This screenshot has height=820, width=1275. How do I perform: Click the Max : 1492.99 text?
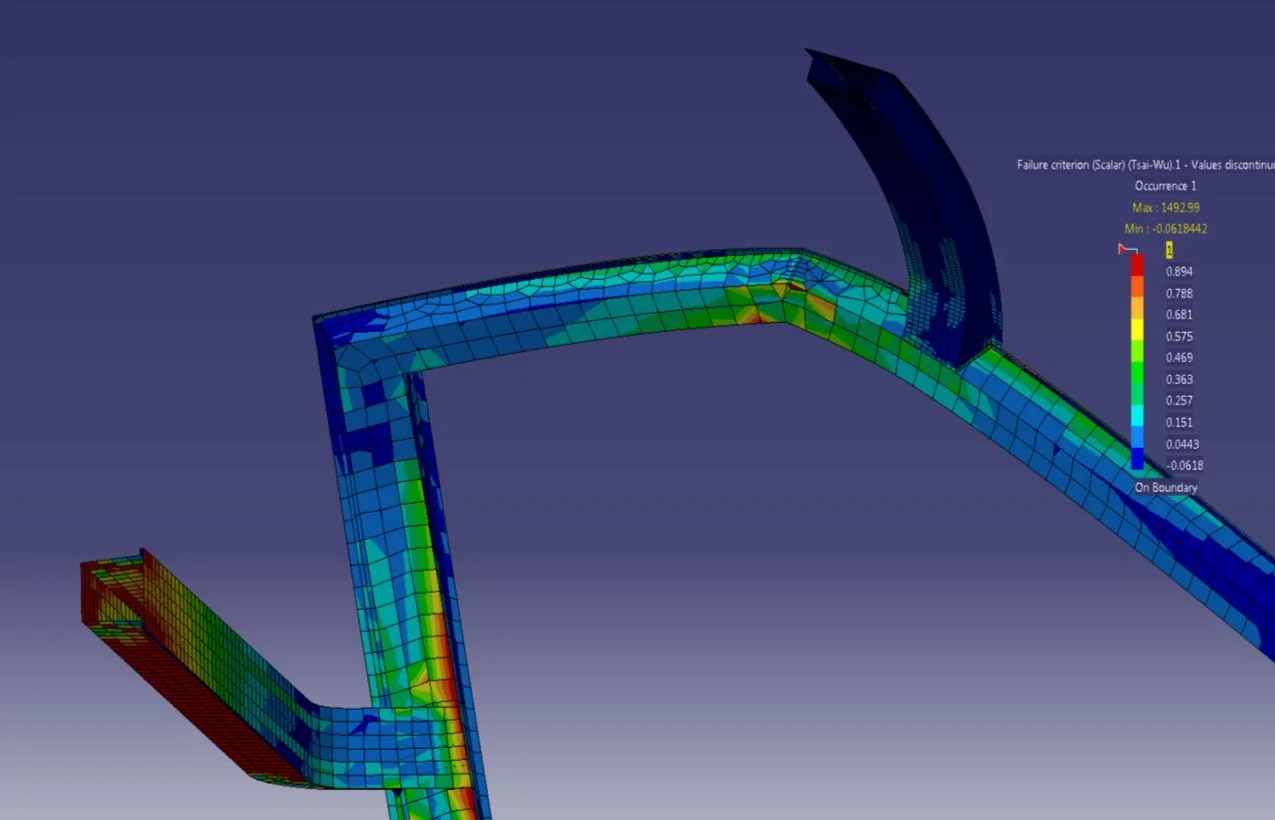1167,207
